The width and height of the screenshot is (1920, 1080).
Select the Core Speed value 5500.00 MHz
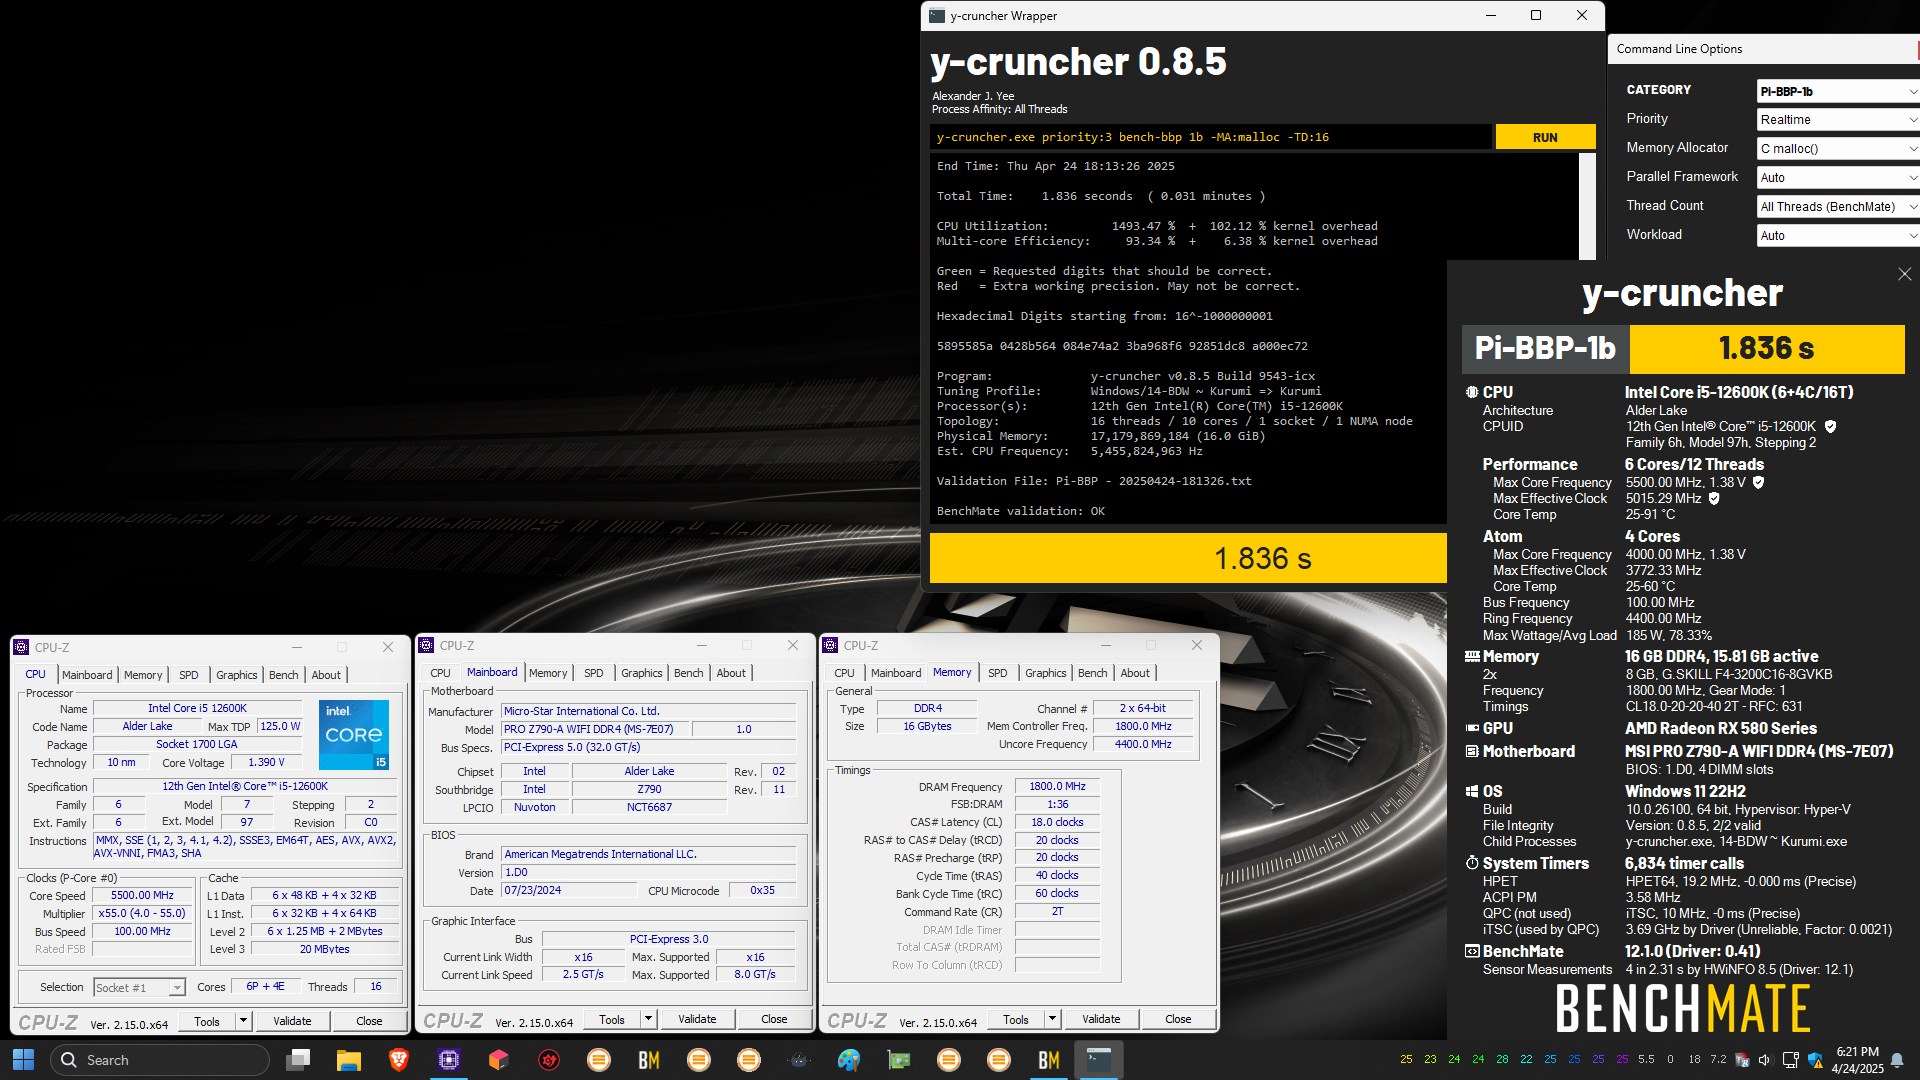coord(142,895)
